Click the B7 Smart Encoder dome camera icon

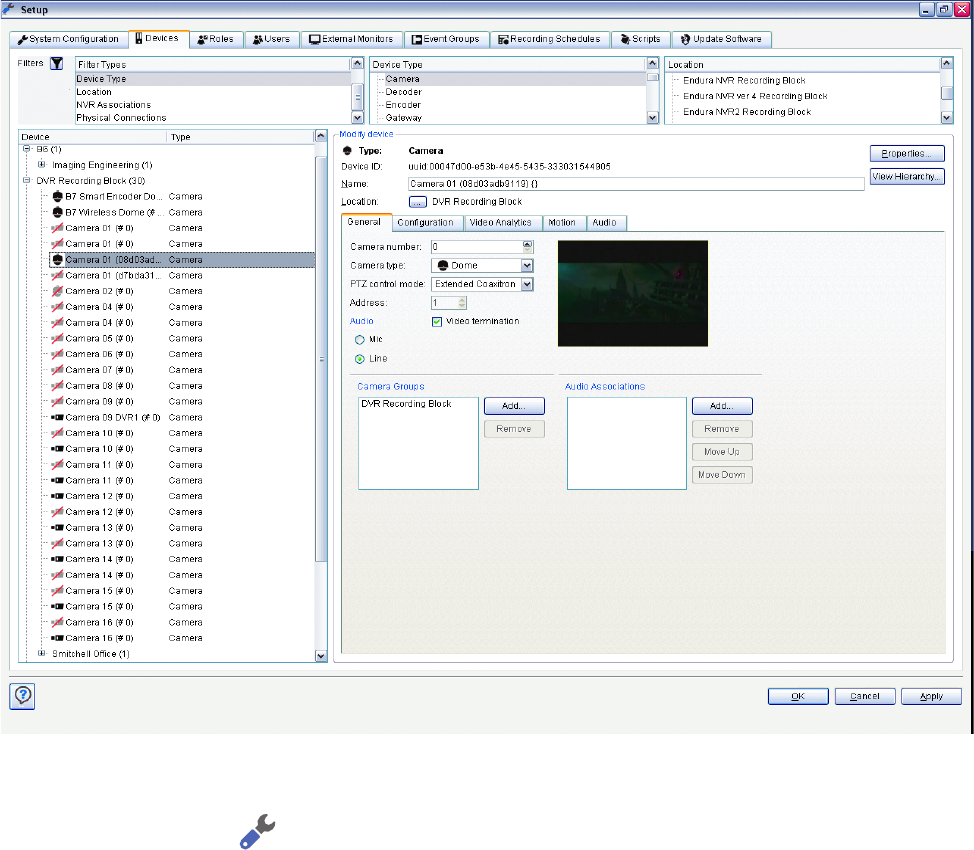tap(57, 196)
